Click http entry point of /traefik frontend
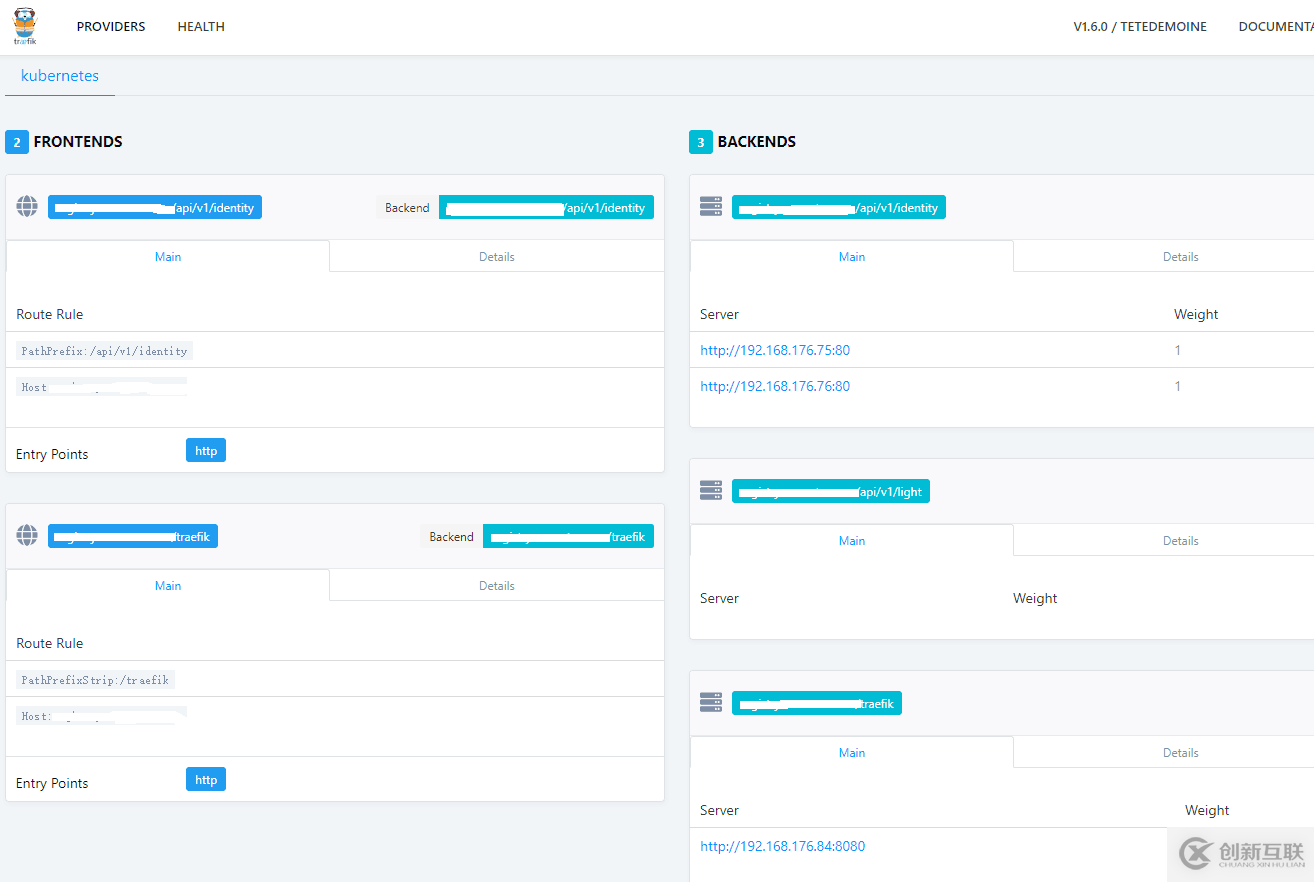This screenshot has height=882, width=1314. point(206,779)
